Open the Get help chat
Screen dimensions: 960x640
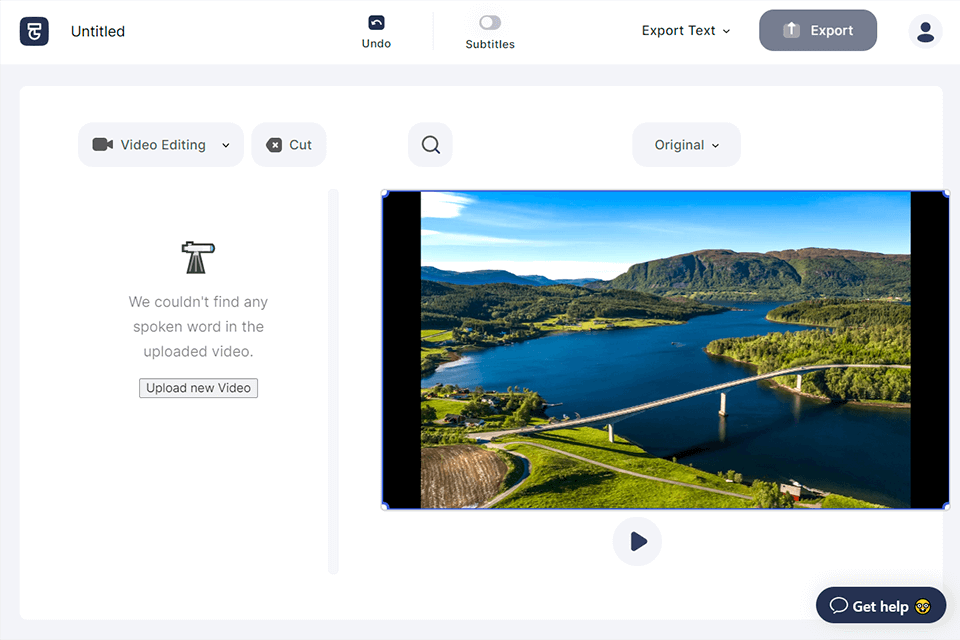pos(881,605)
